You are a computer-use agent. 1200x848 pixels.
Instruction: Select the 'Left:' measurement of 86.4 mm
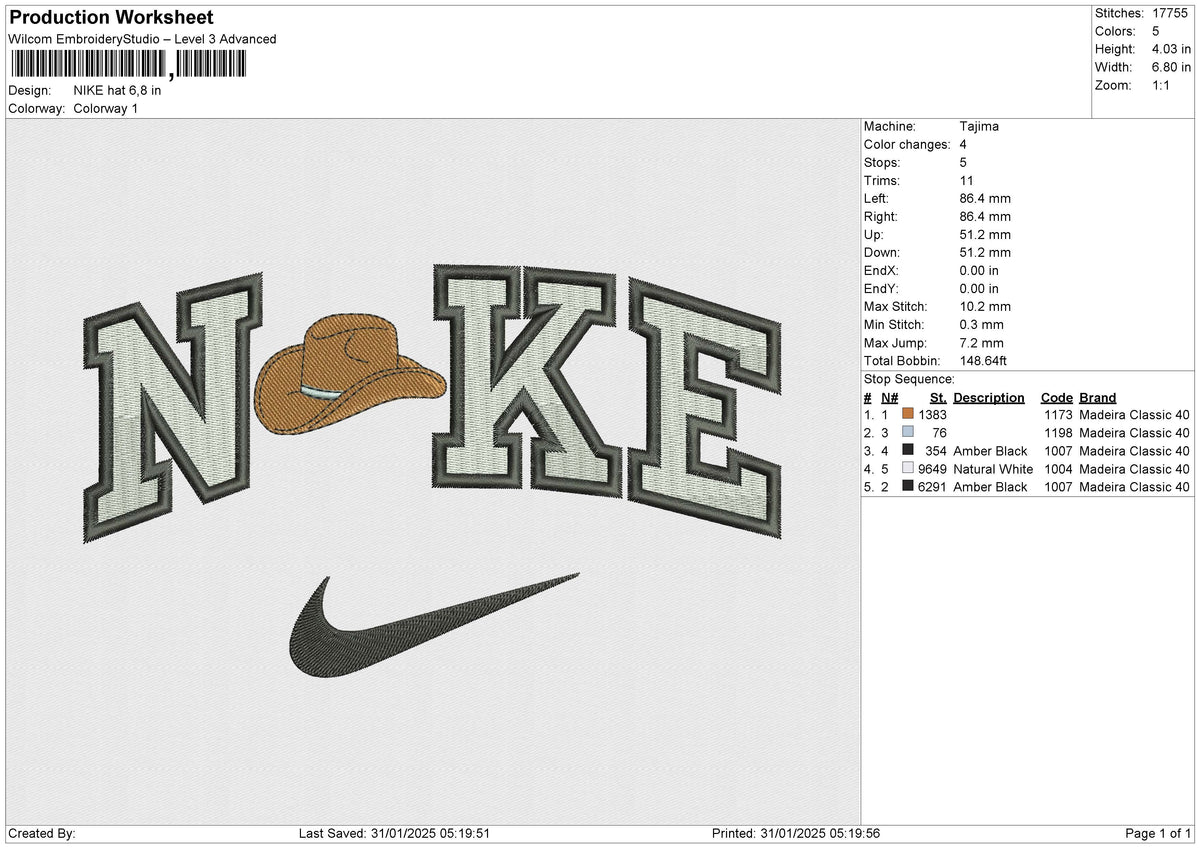pyautogui.click(x=985, y=198)
